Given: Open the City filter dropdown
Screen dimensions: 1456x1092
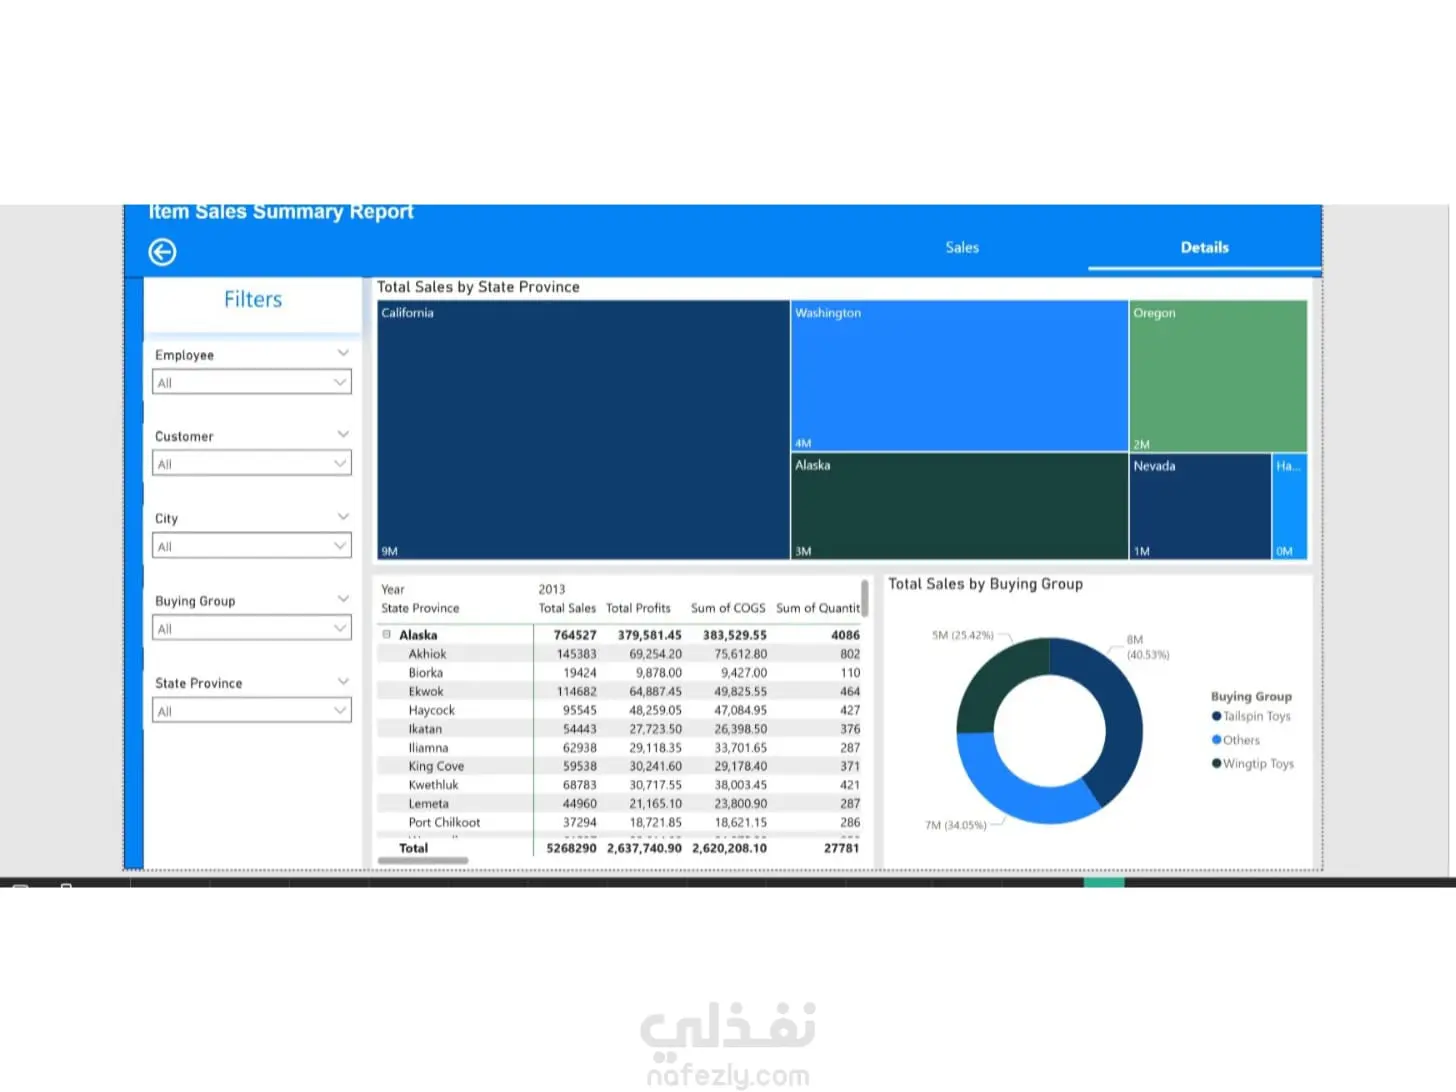Looking at the screenshot, I should [252, 546].
